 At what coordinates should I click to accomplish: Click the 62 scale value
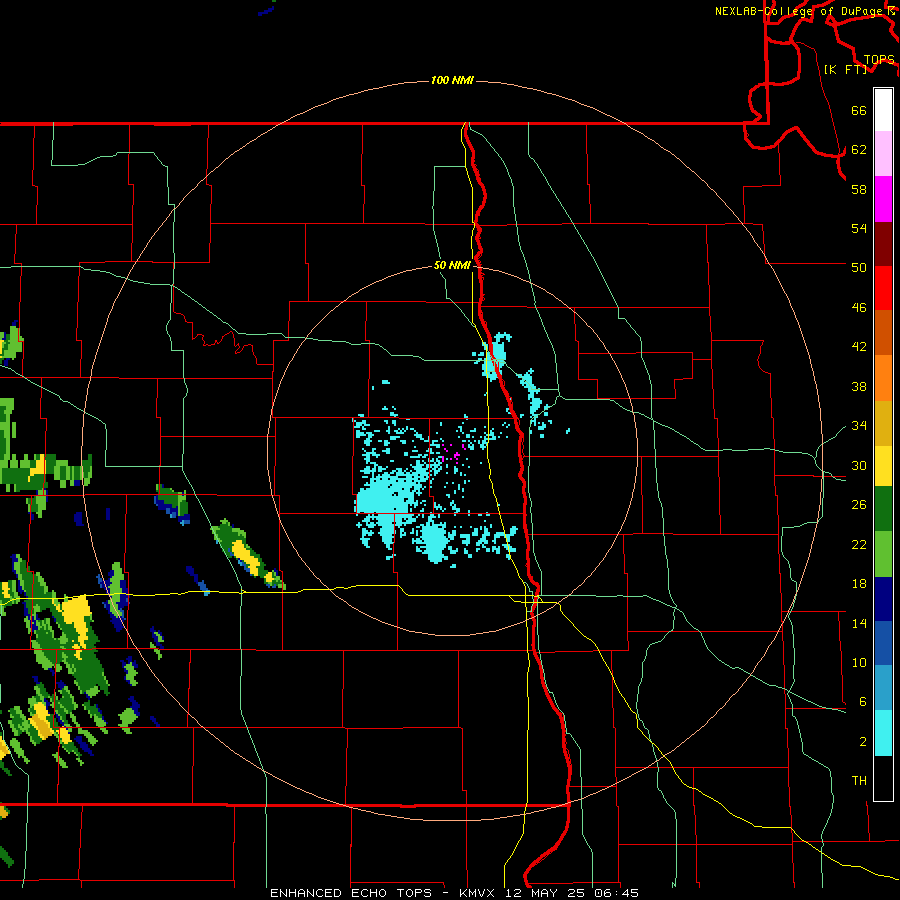pos(859,150)
